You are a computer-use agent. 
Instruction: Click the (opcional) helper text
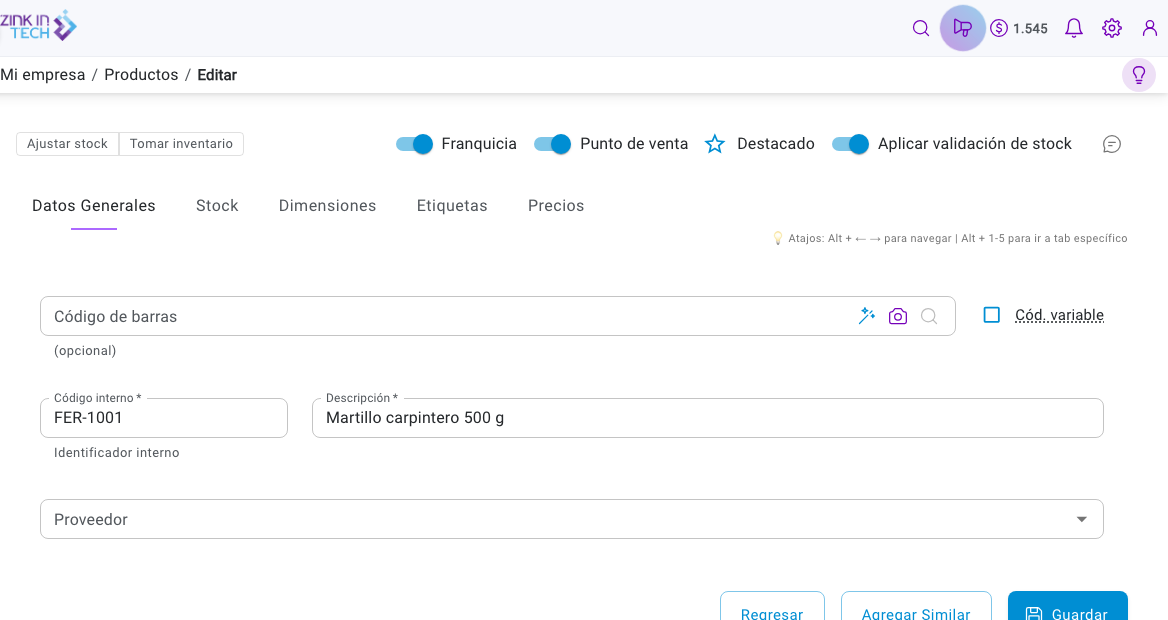click(x=85, y=350)
